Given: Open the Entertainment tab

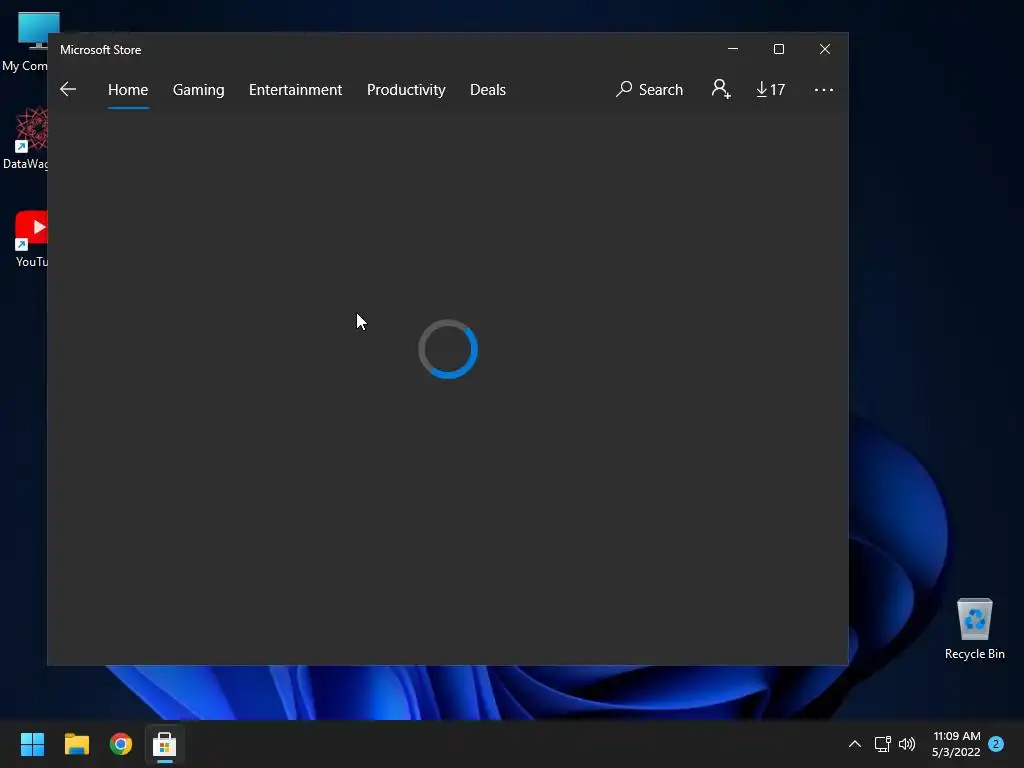Looking at the screenshot, I should 295,89.
